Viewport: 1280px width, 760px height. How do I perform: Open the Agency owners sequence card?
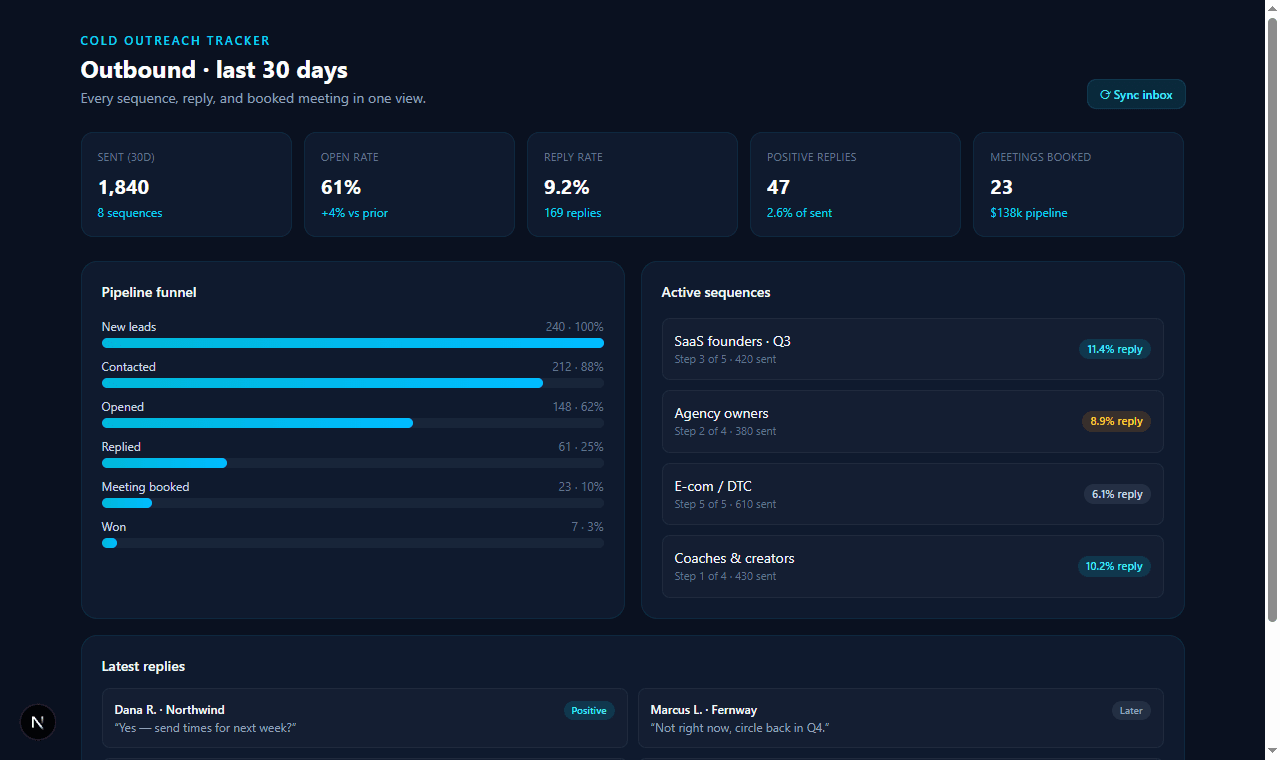pyautogui.click(x=912, y=421)
